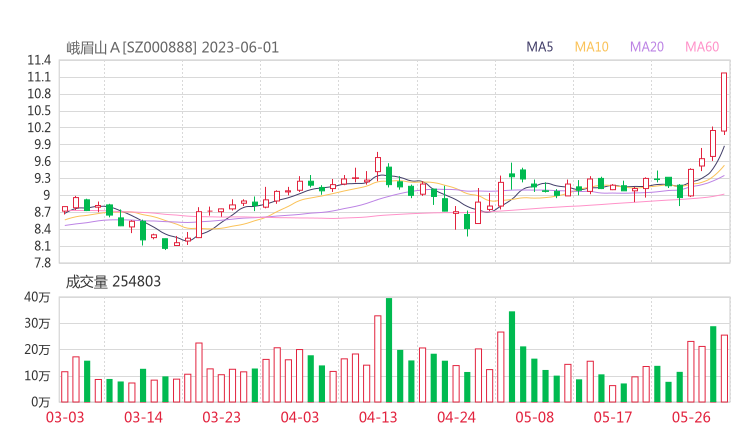Click the 04-13 date axis label
Viewport: 740px width, 440px height.
(378, 417)
